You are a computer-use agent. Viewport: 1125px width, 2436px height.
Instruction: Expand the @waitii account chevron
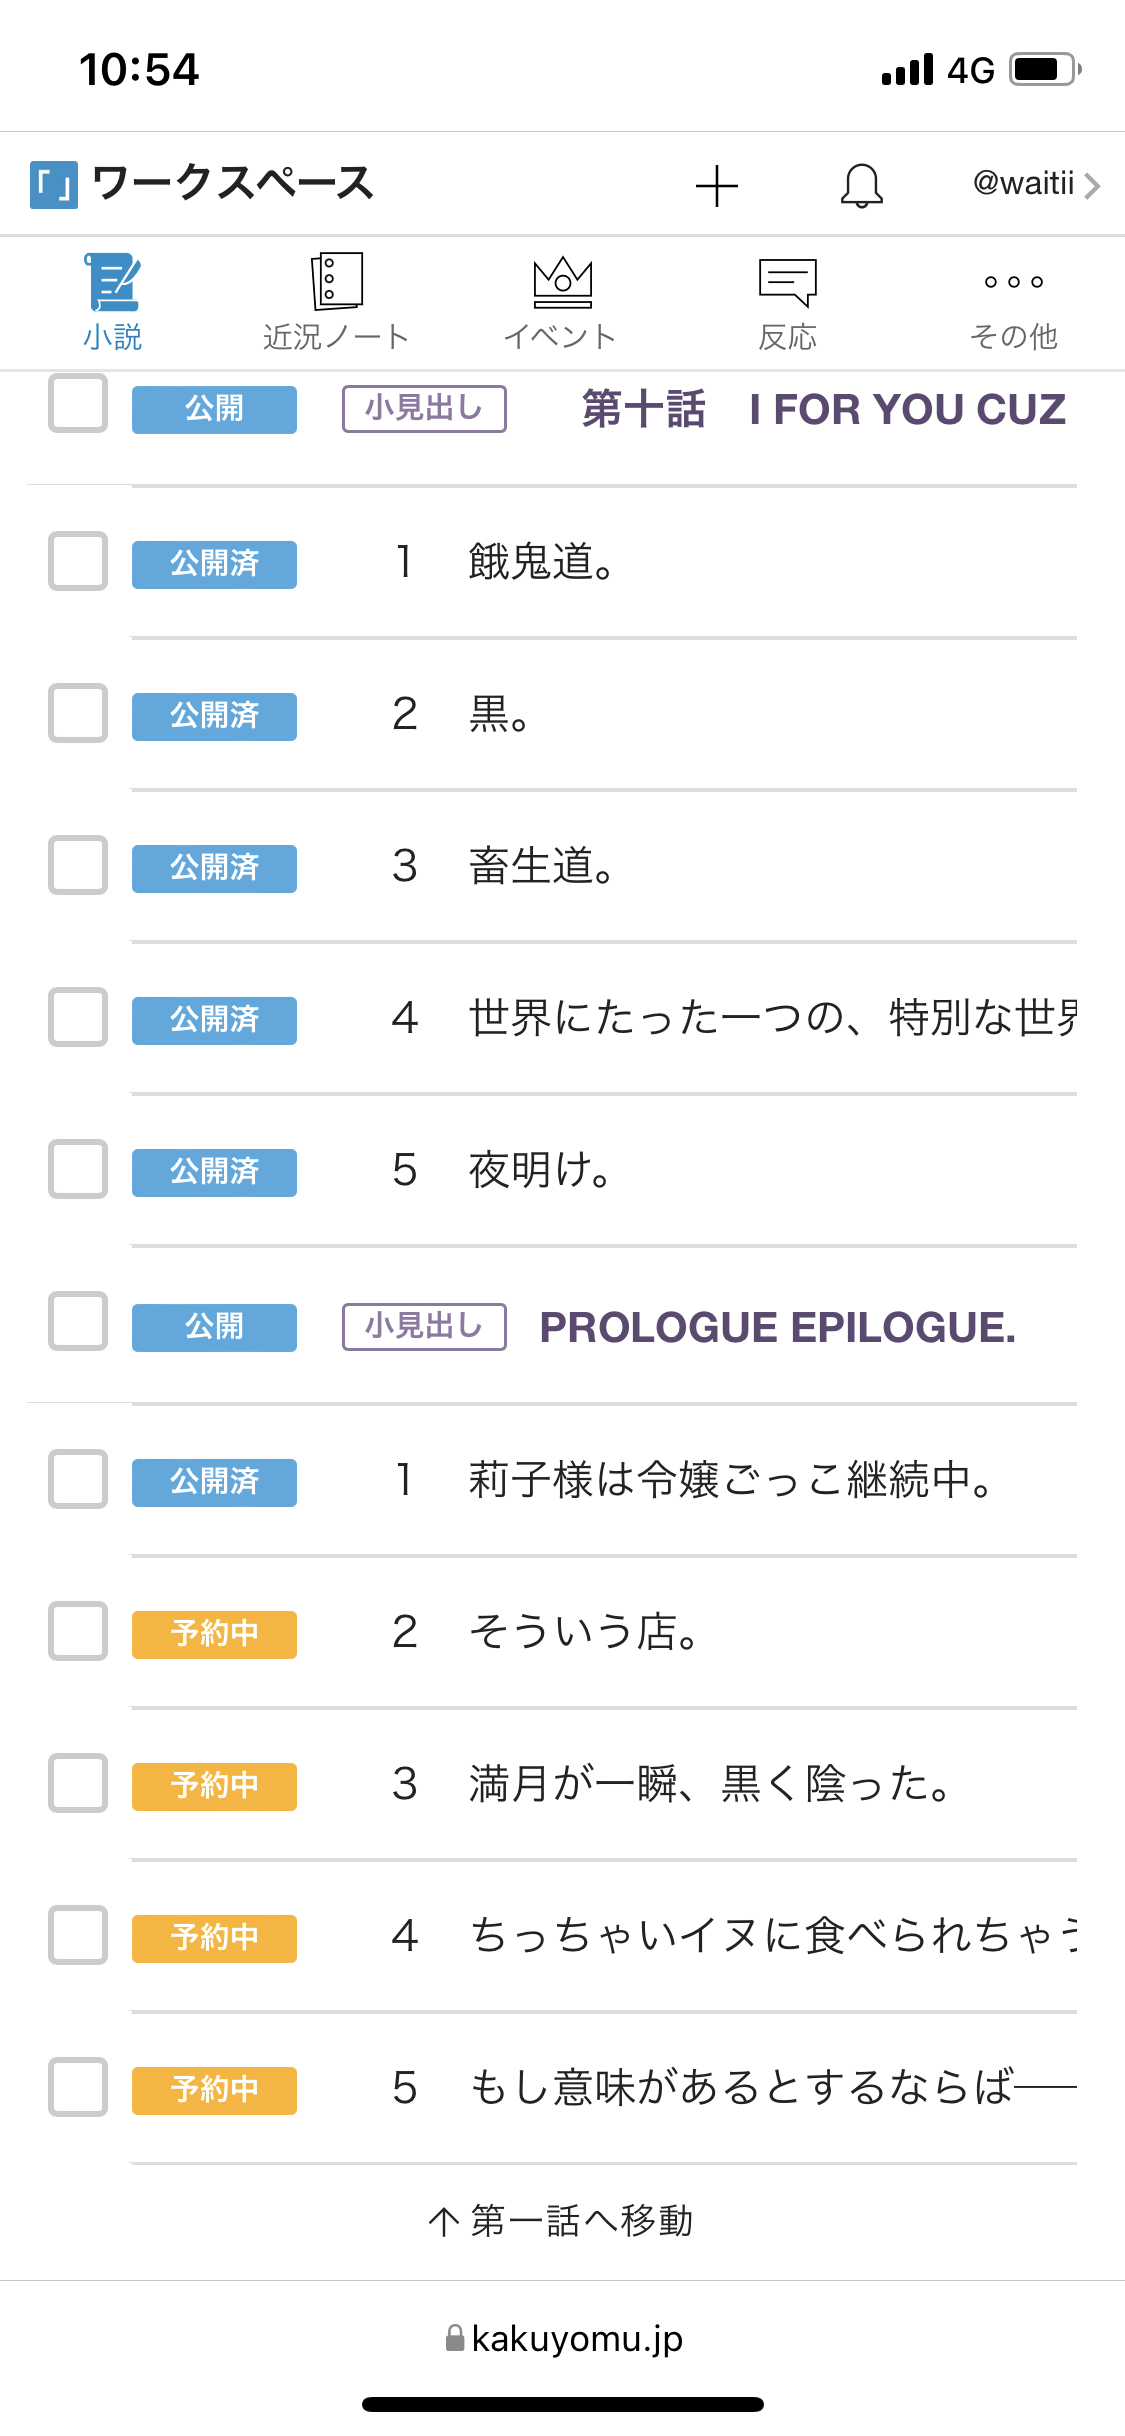pos(1092,186)
